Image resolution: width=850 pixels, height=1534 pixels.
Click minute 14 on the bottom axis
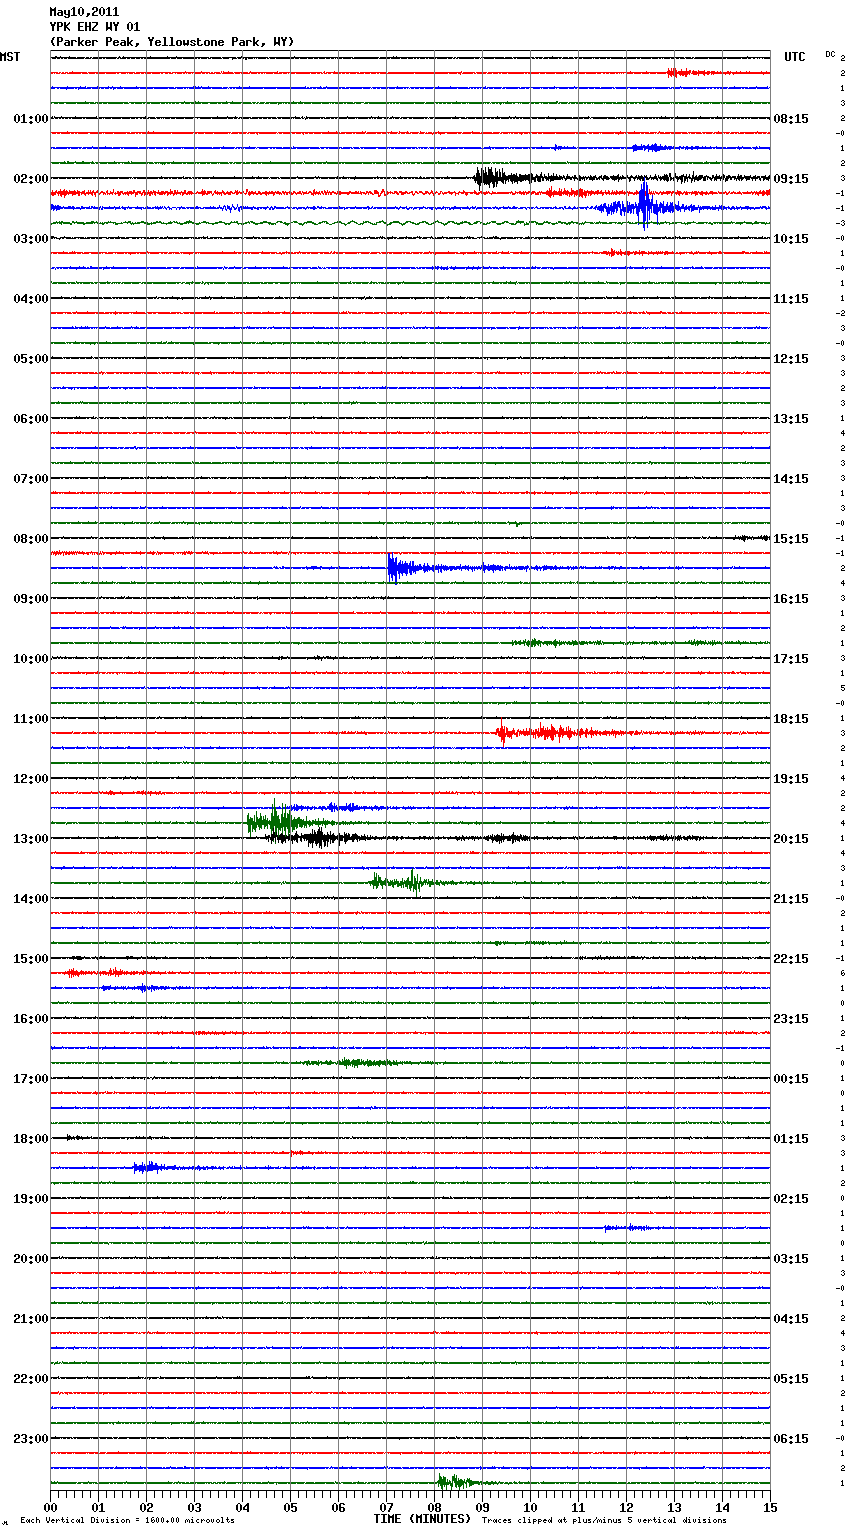click(x=722, y=1507)
